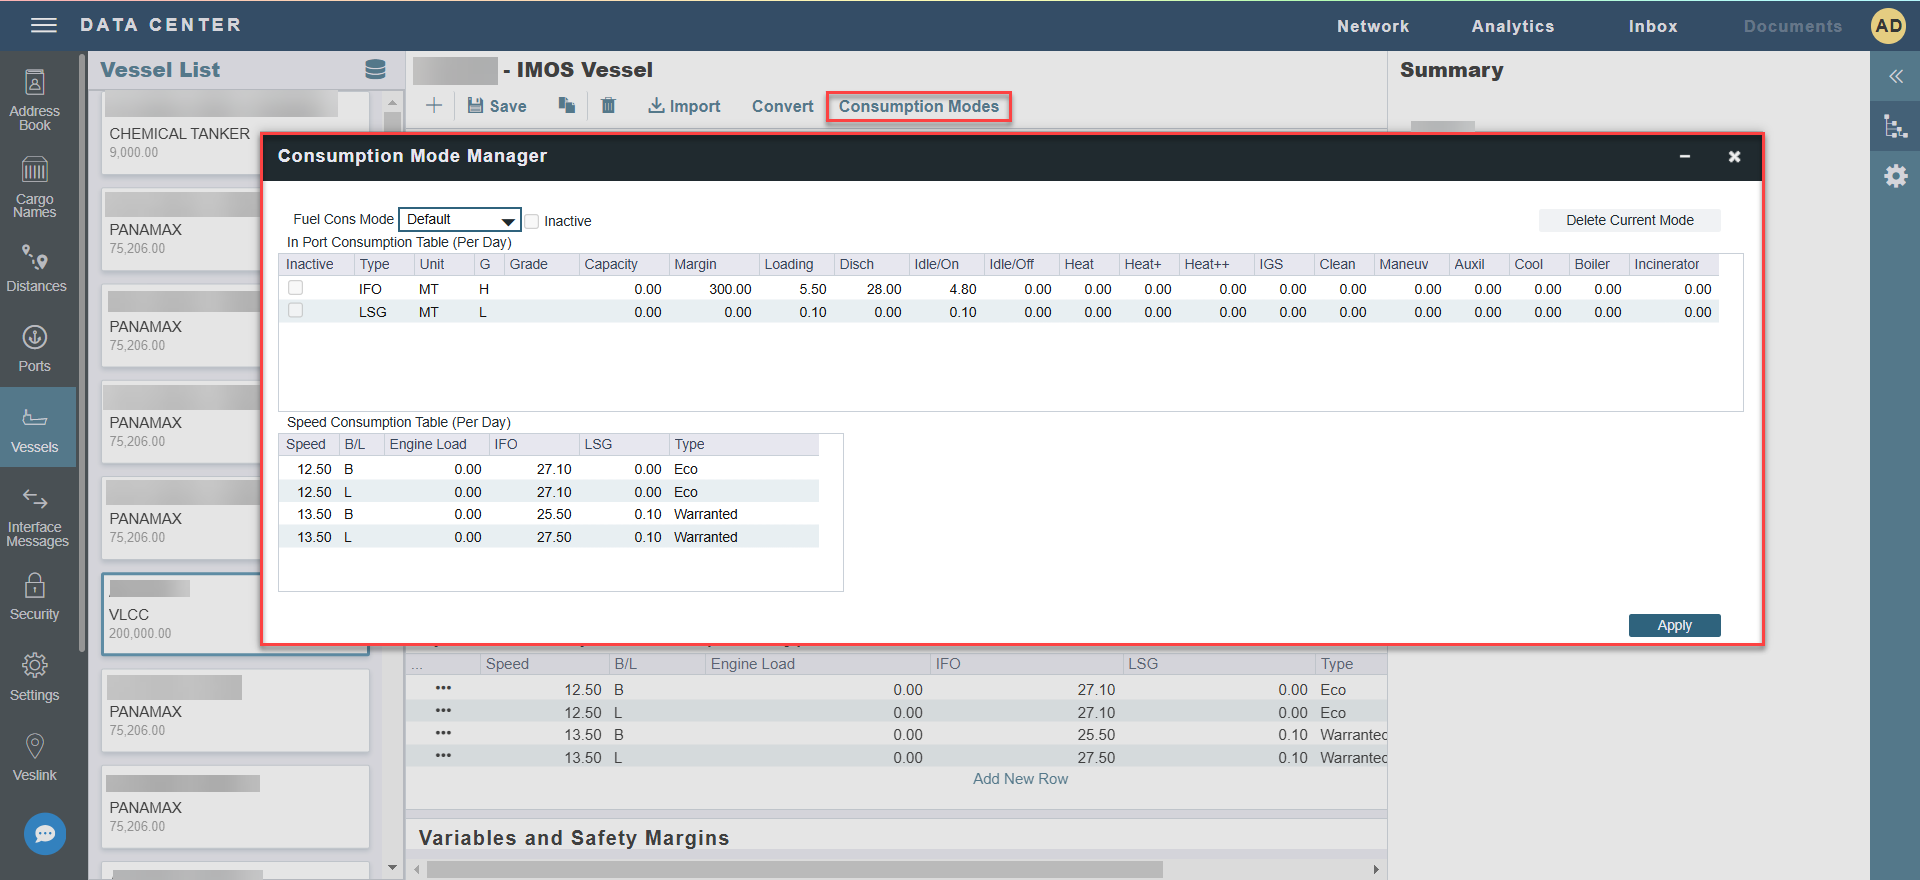Switch to the Analytics tab
This screenshot has height=880, width=1920.
point(1512,27)
